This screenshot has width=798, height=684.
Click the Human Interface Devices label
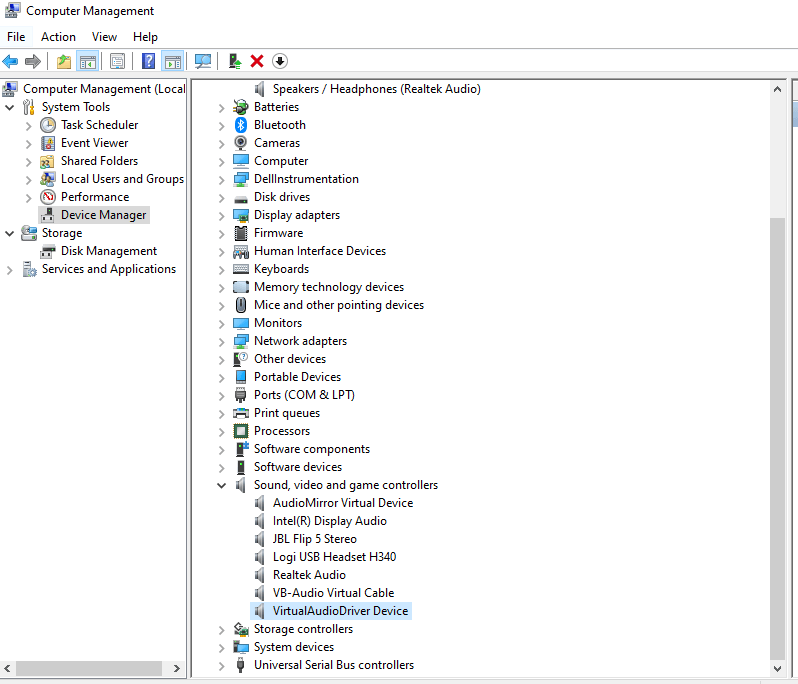(x=320, y=251)
